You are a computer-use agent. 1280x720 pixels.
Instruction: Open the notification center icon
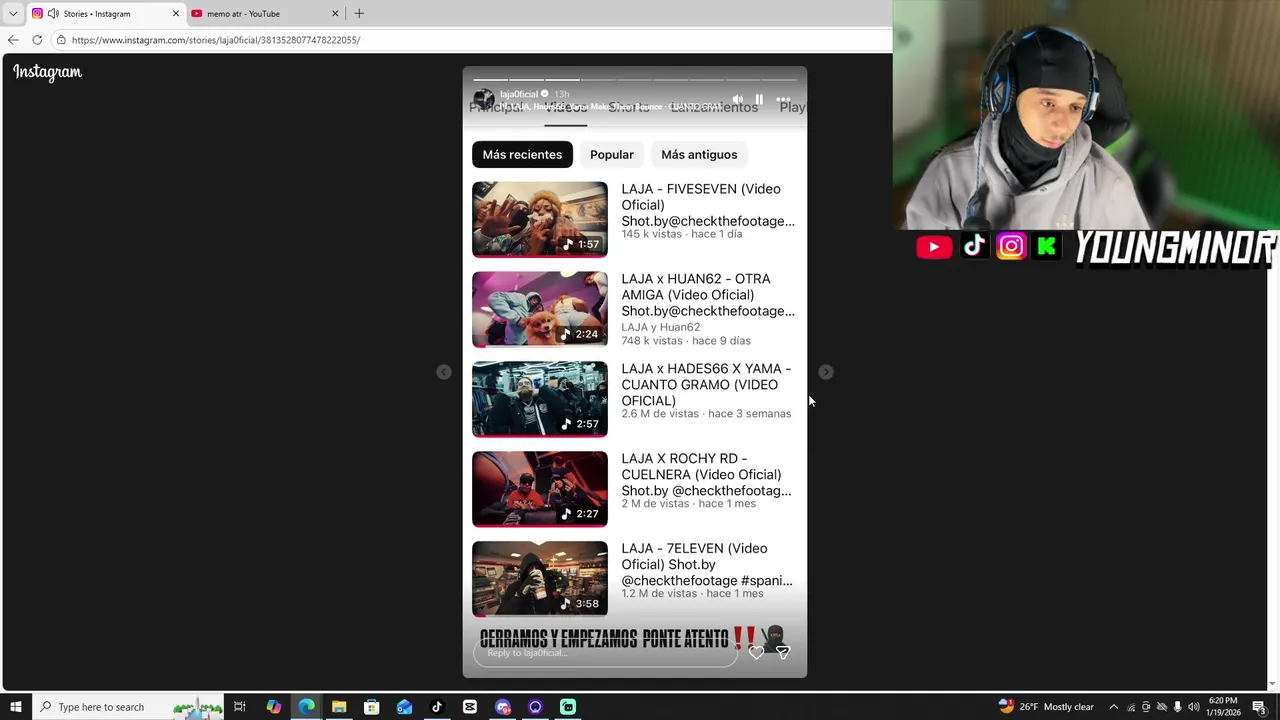(x=1259, y=707)
